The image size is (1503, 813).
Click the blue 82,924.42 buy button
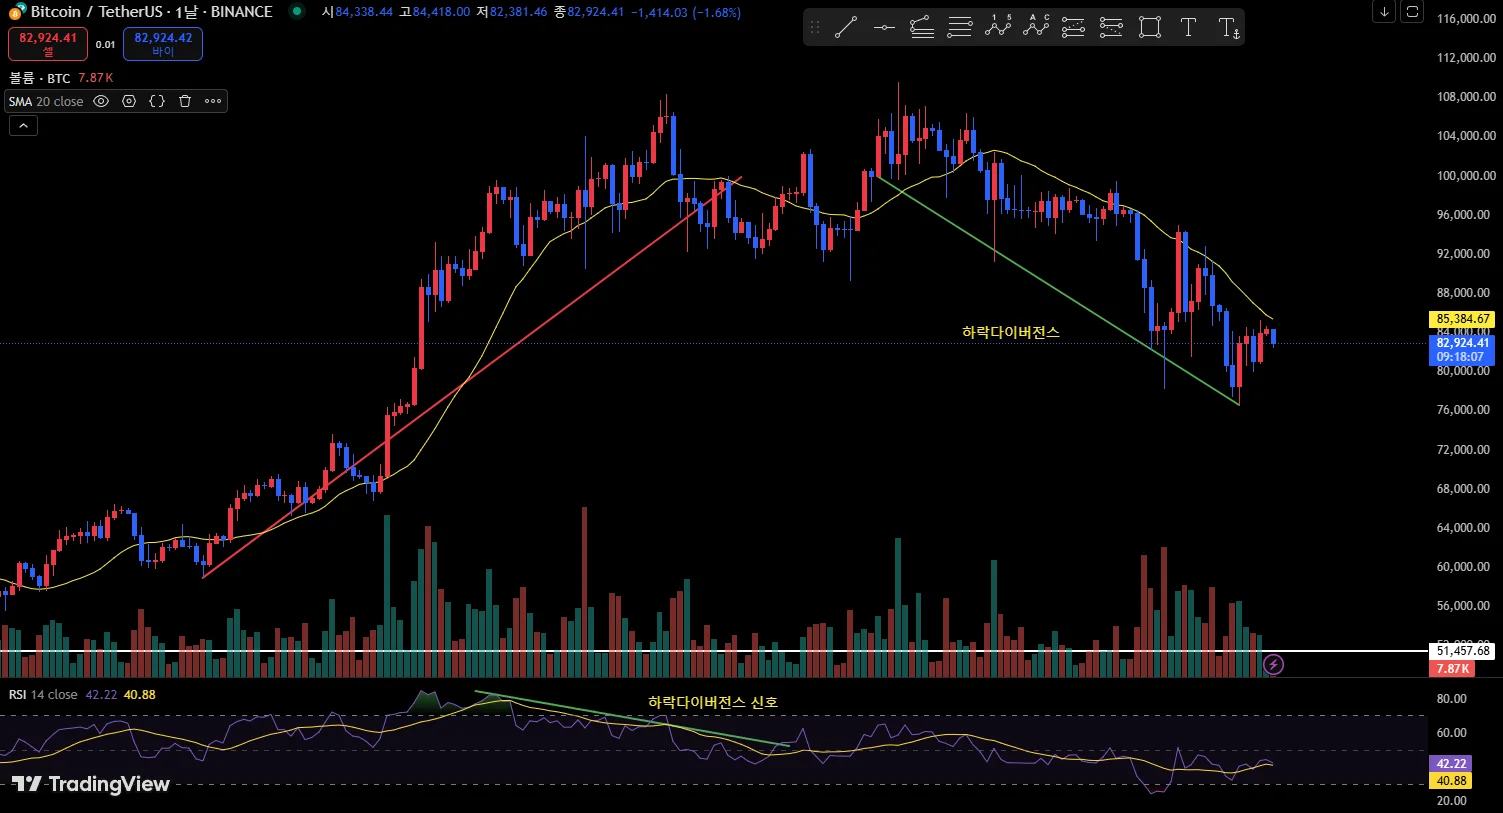click(x=163, y=44)
